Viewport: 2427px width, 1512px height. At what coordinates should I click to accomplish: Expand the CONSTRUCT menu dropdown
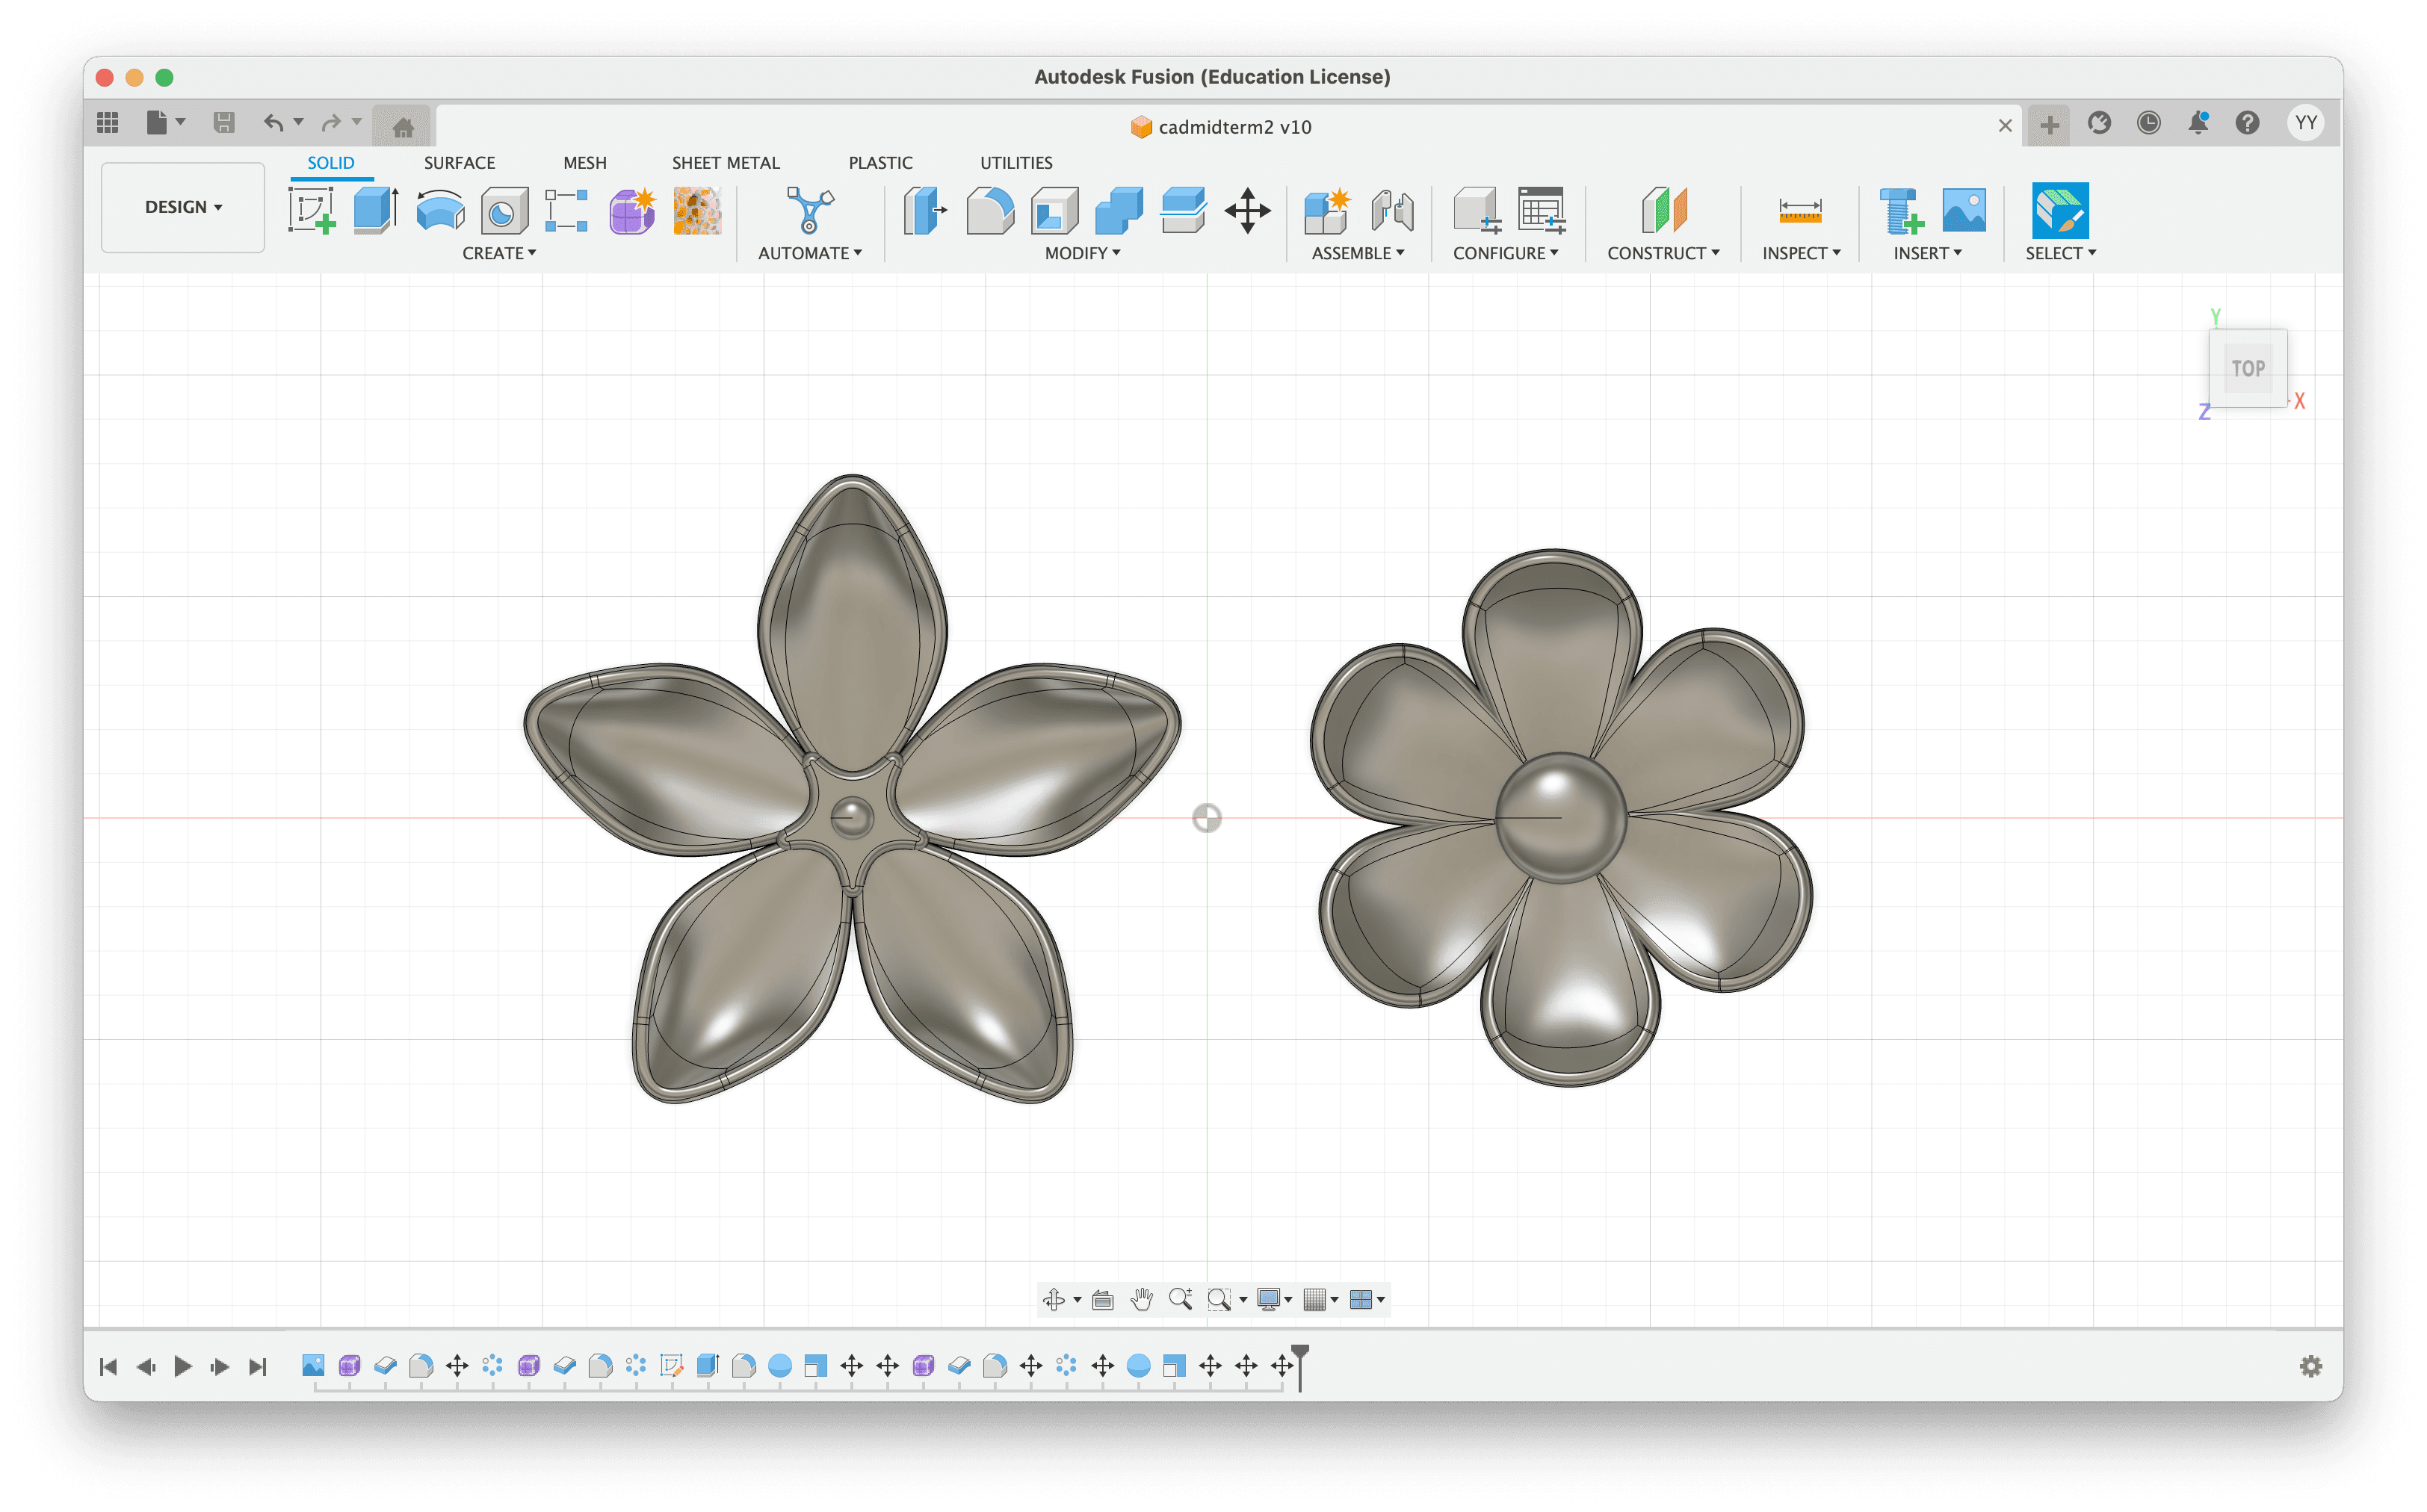[1663, 253]
